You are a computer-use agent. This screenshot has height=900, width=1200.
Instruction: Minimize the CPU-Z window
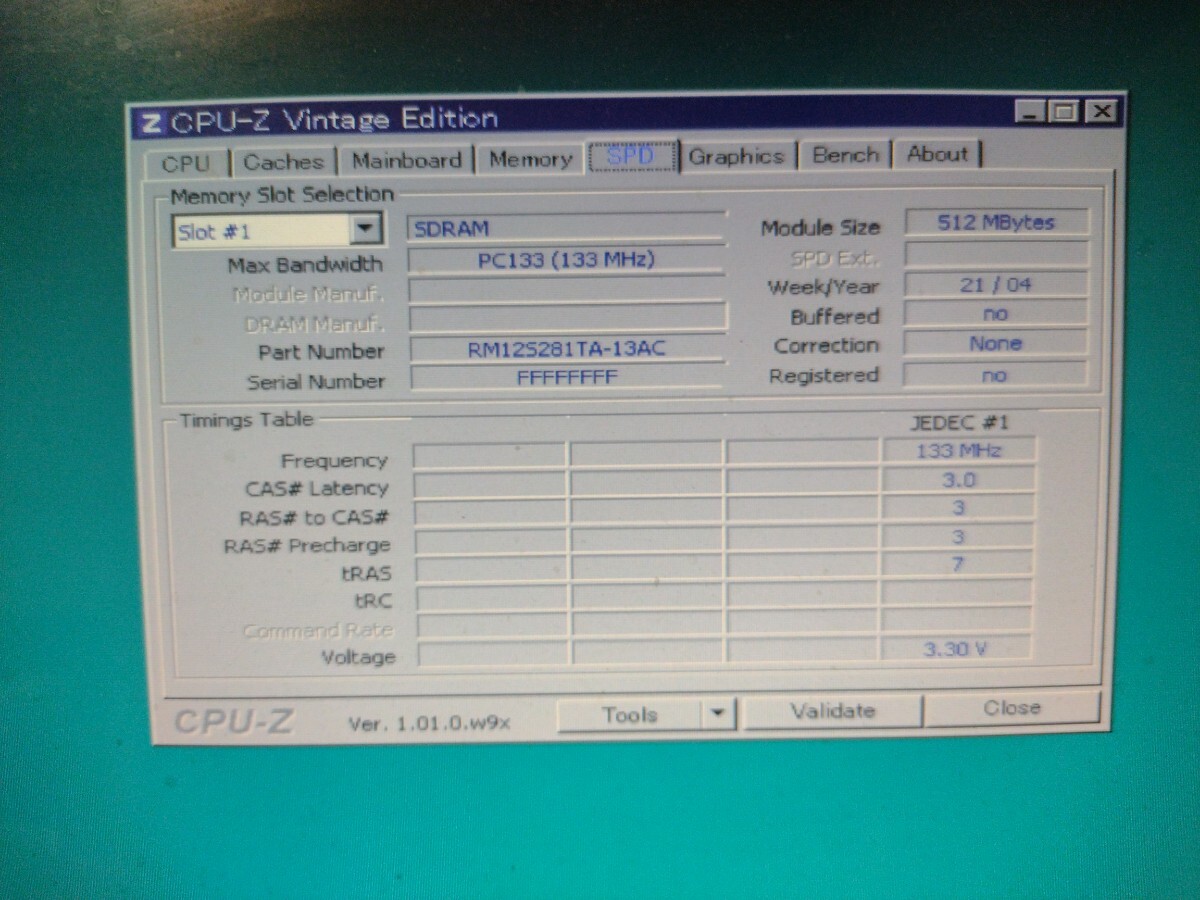tap(1031, 112)
